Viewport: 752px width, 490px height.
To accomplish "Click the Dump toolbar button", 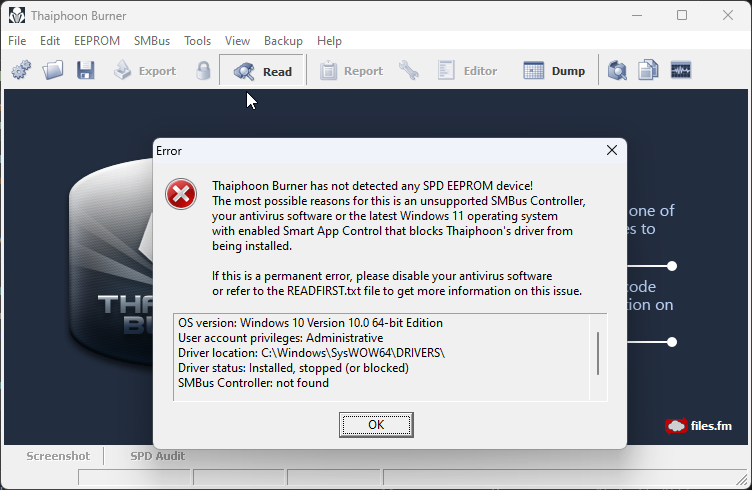I will pyautogui.click(x=554, y=70).
